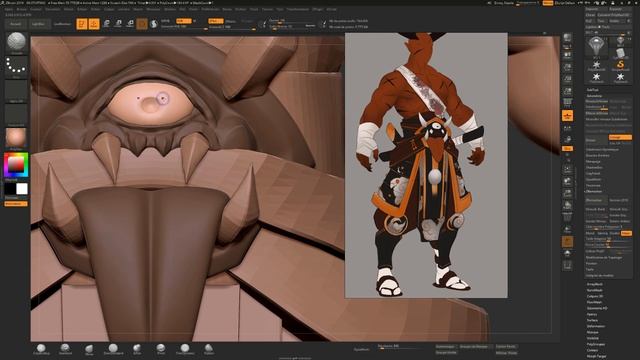The image size is (640, 360).
Task: Toggle the Zsub button next to Zadd
Action: (231, 21)
